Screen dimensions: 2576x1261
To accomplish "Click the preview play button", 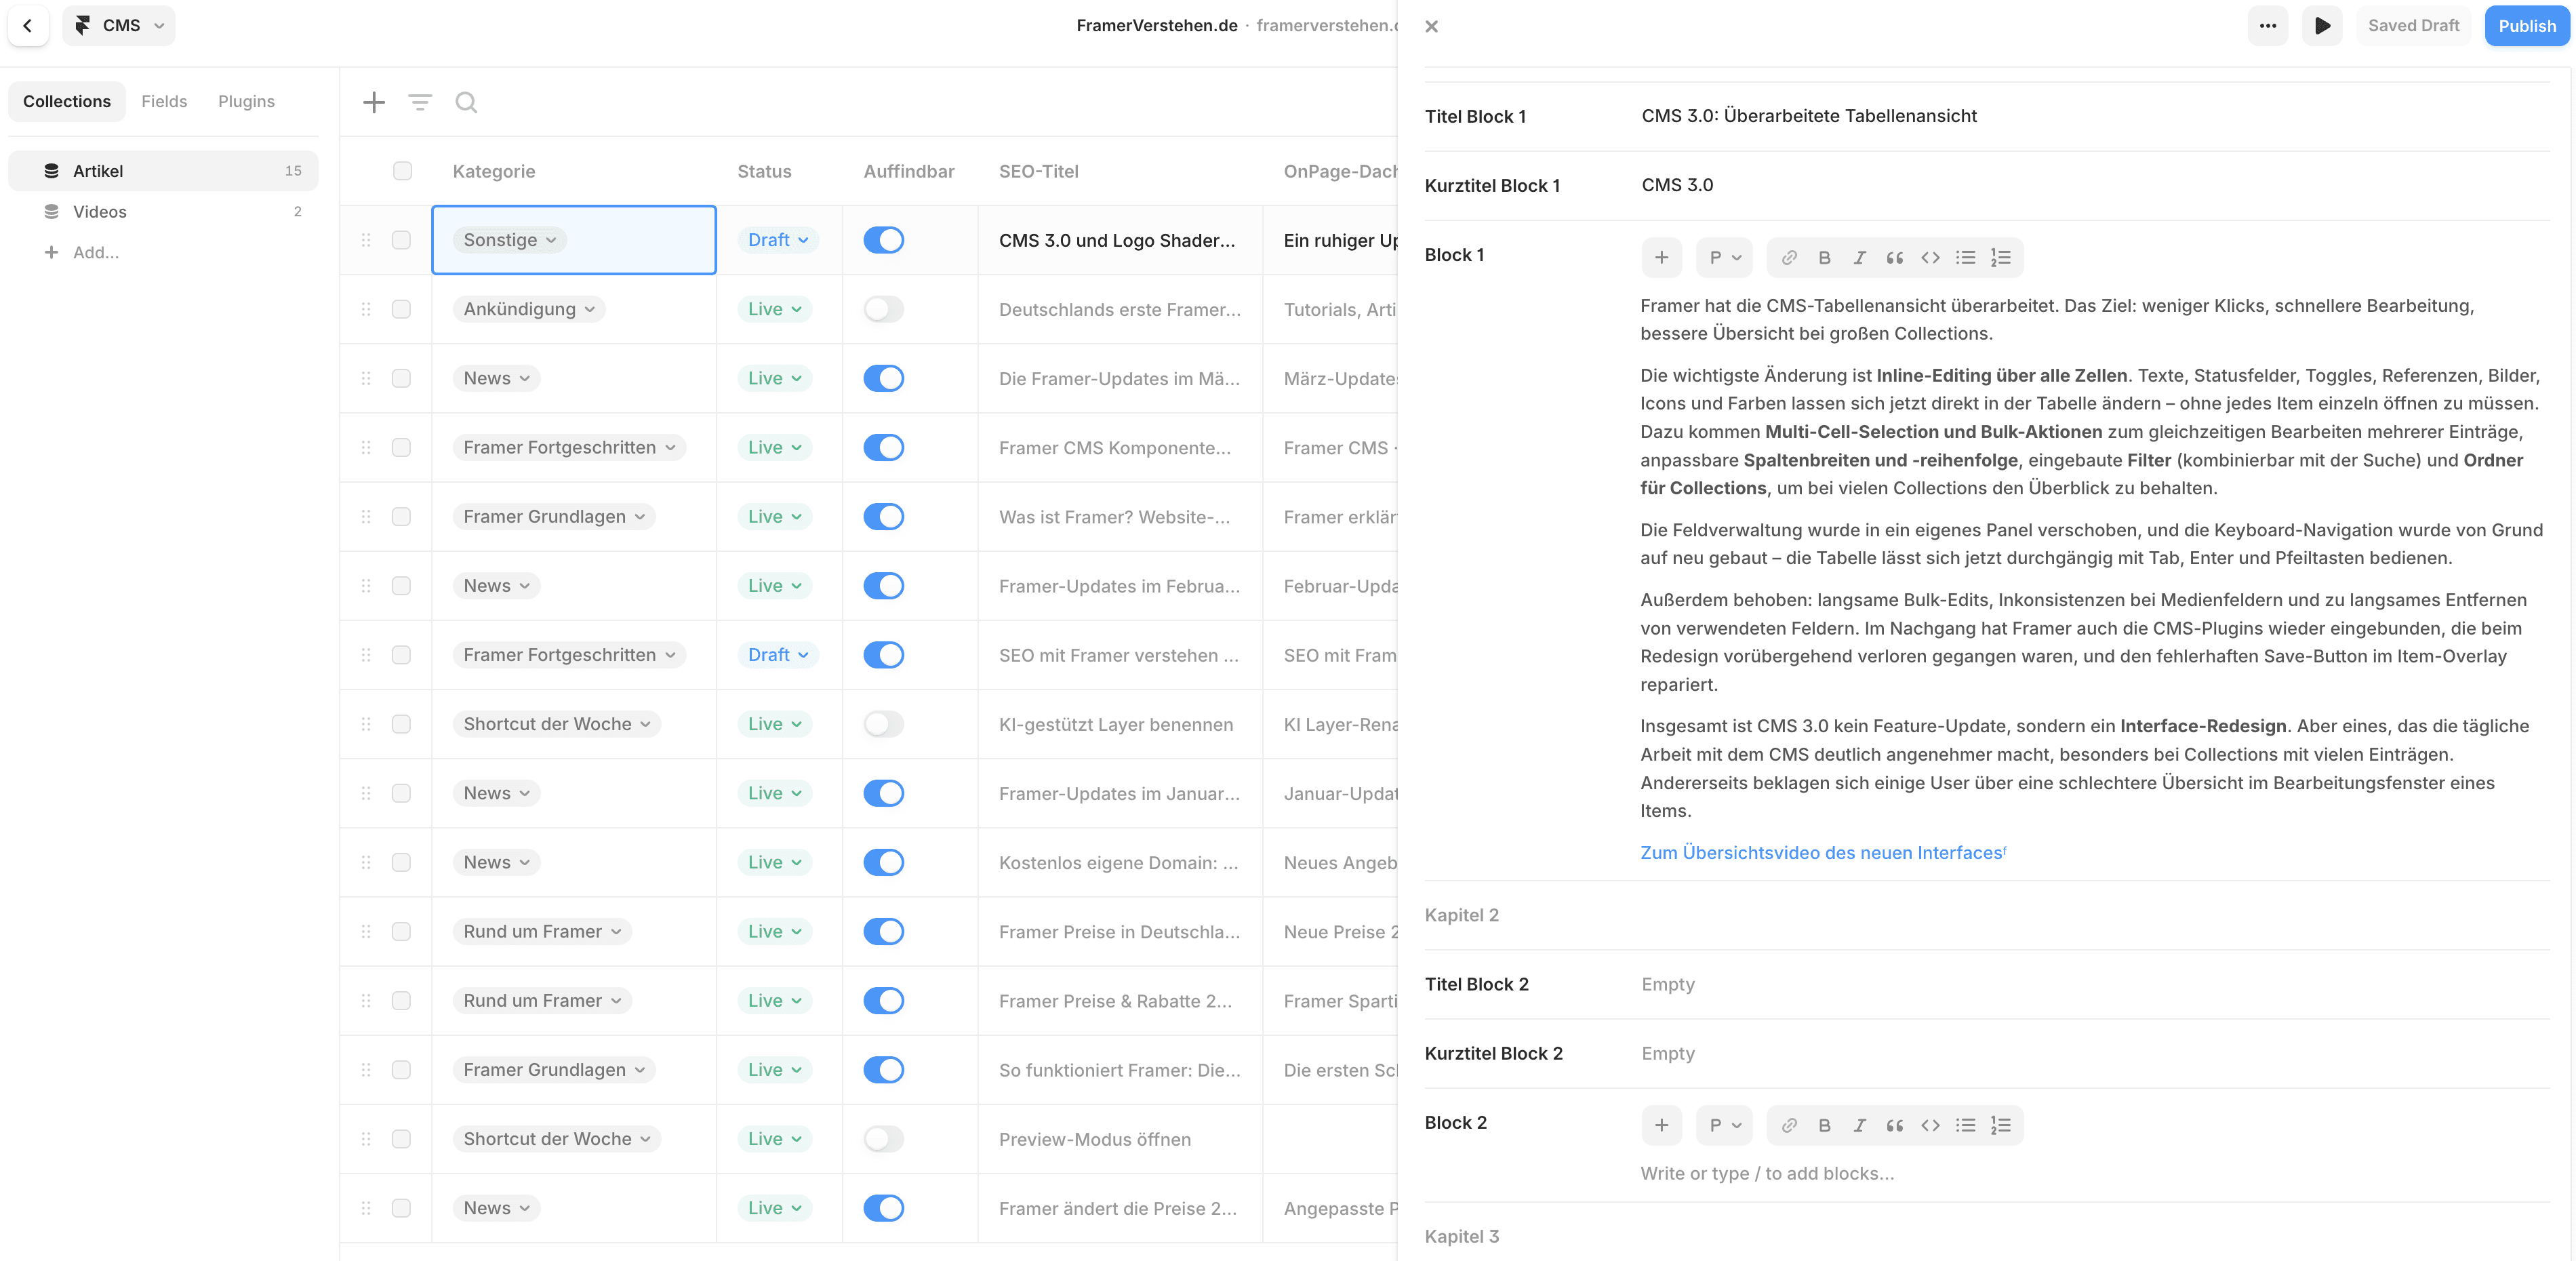I will [x=2322, y=26].
